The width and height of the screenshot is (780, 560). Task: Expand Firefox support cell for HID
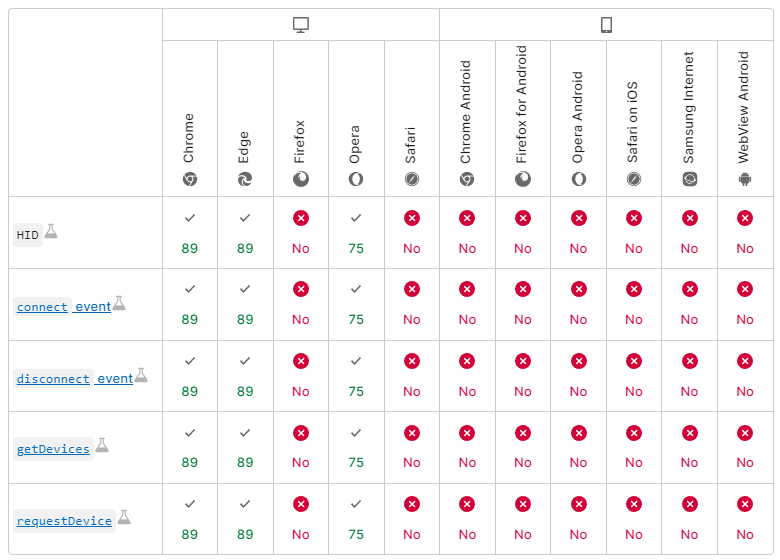coord(301,232)
